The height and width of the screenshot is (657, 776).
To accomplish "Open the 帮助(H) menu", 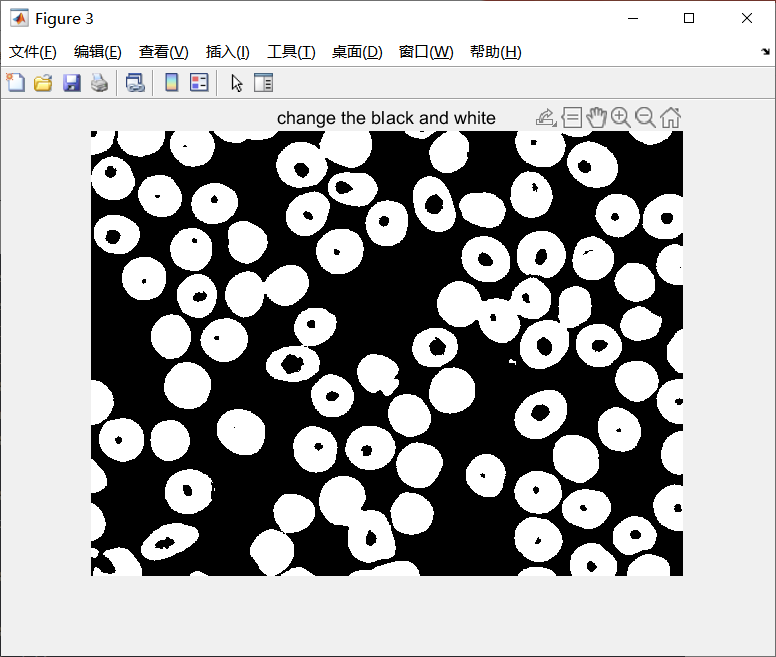I will tap(495, 51).
